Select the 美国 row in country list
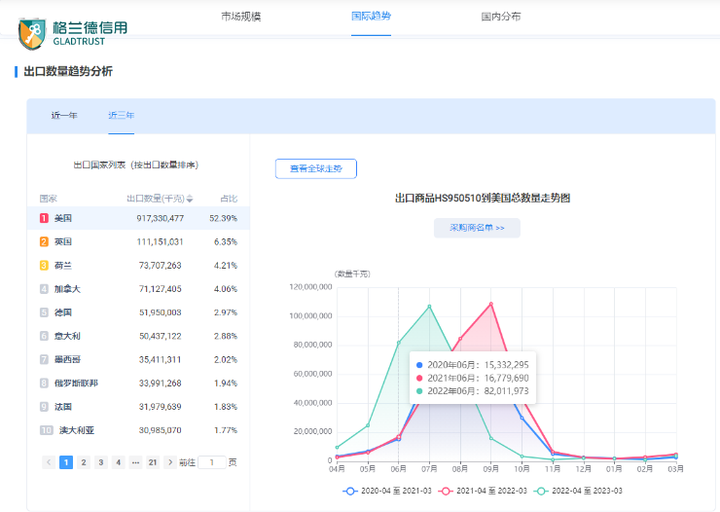 138,218
